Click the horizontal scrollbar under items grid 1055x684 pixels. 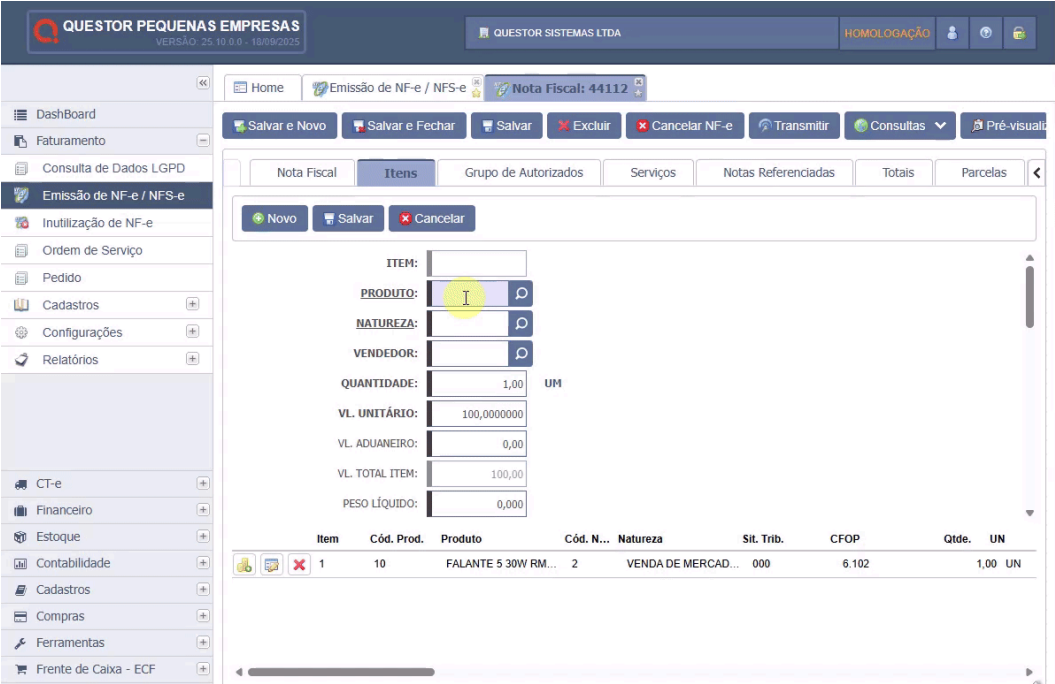[341, 673]
